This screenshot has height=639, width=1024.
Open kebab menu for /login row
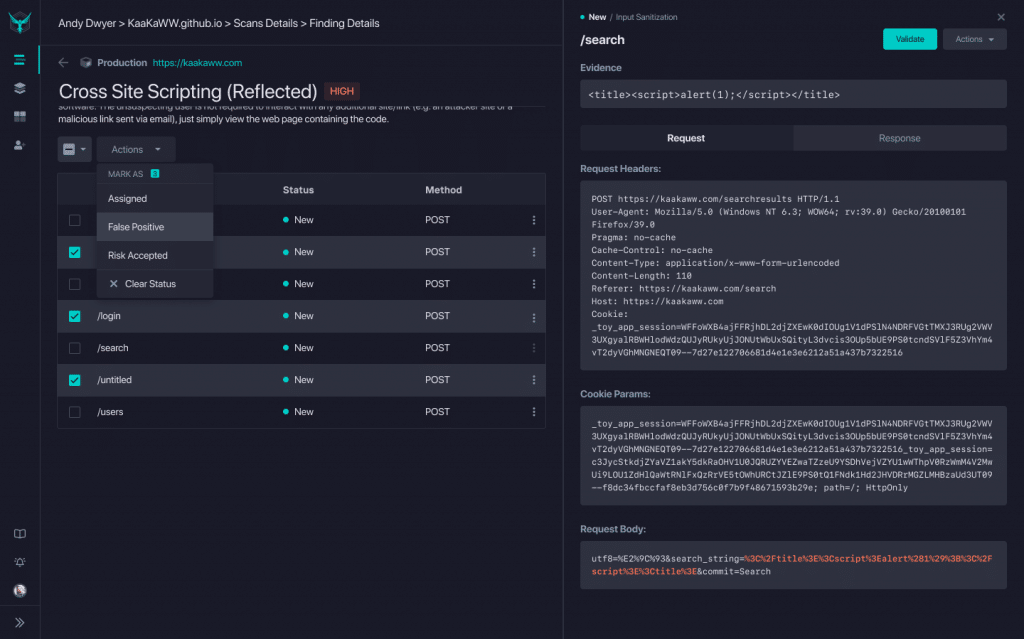(x=534, y=318)
